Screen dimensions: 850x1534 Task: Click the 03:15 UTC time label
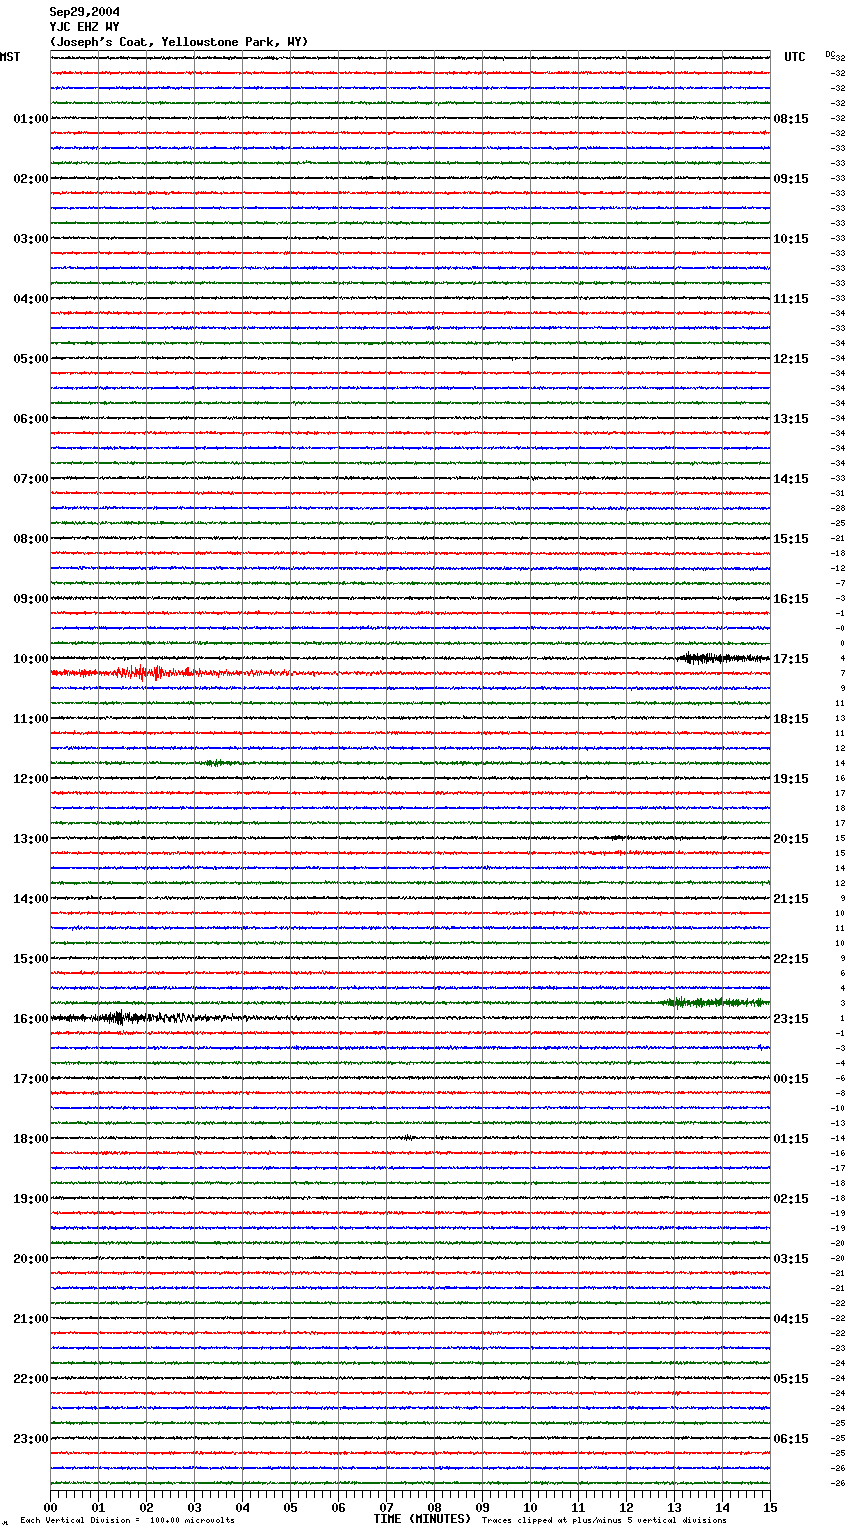(791, 1259)
